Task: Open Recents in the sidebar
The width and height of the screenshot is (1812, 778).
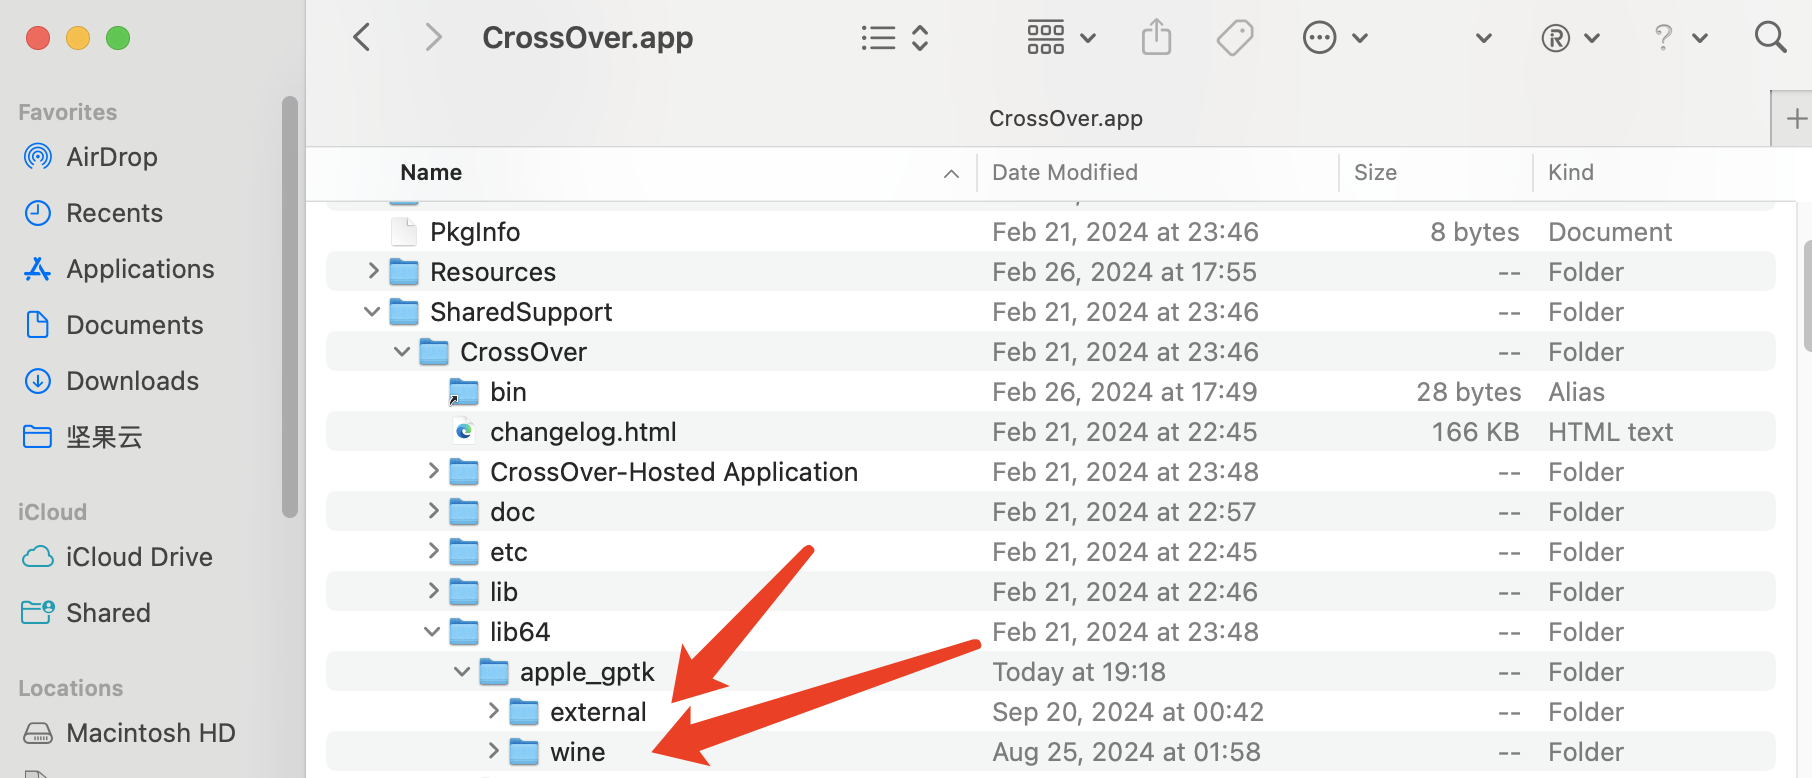Action: click(113, 213)
